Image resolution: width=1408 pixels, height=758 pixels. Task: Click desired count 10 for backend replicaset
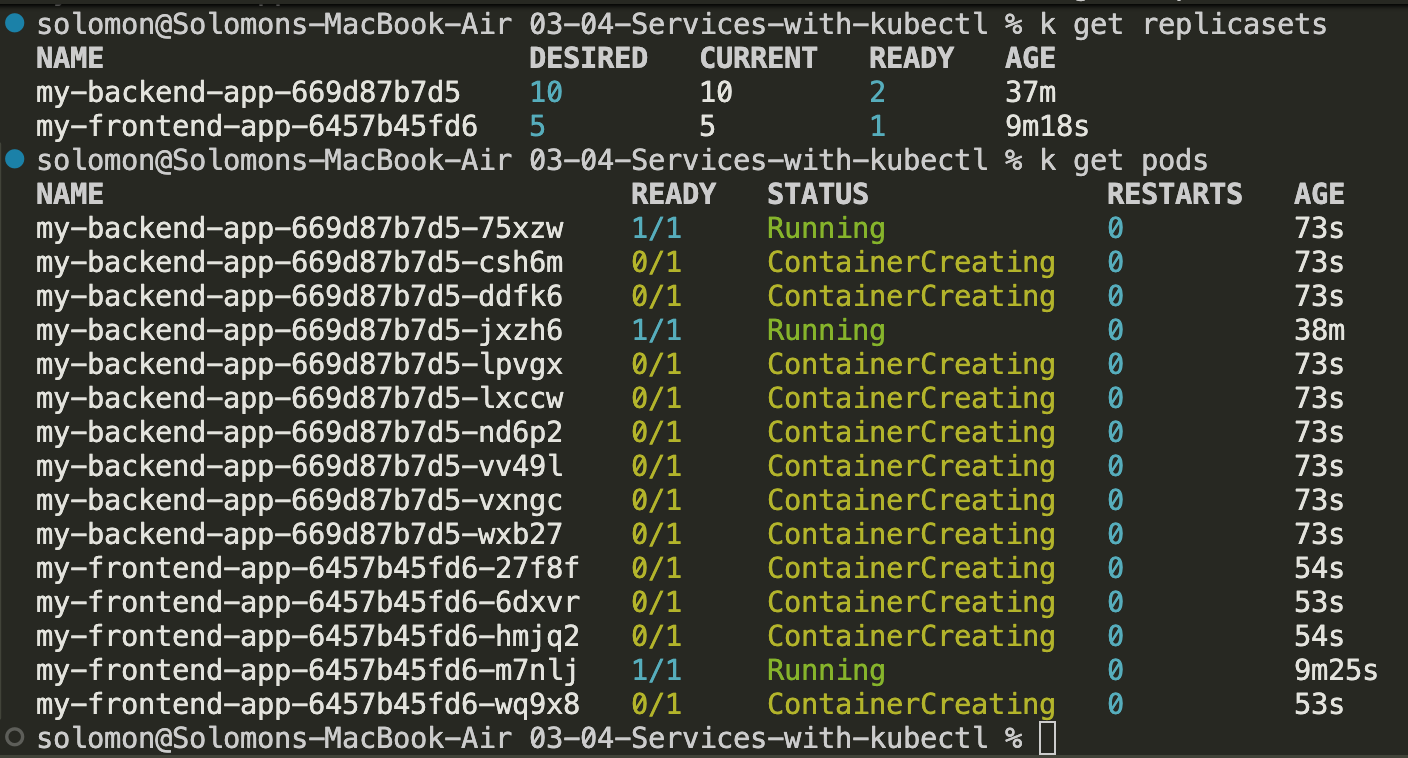click(x=546, y=93)
